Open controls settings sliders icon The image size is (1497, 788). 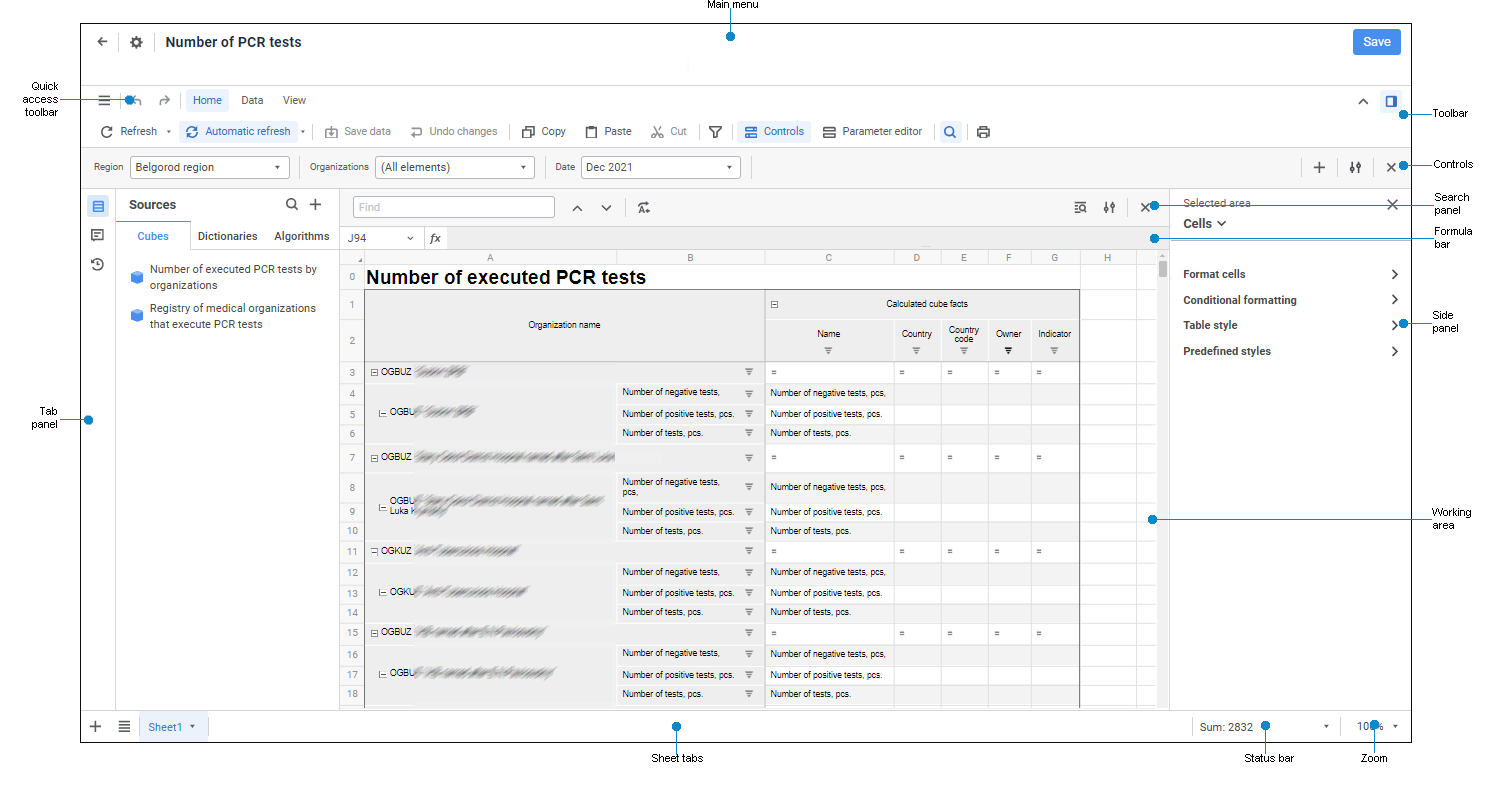click(x=1355, y=168)
